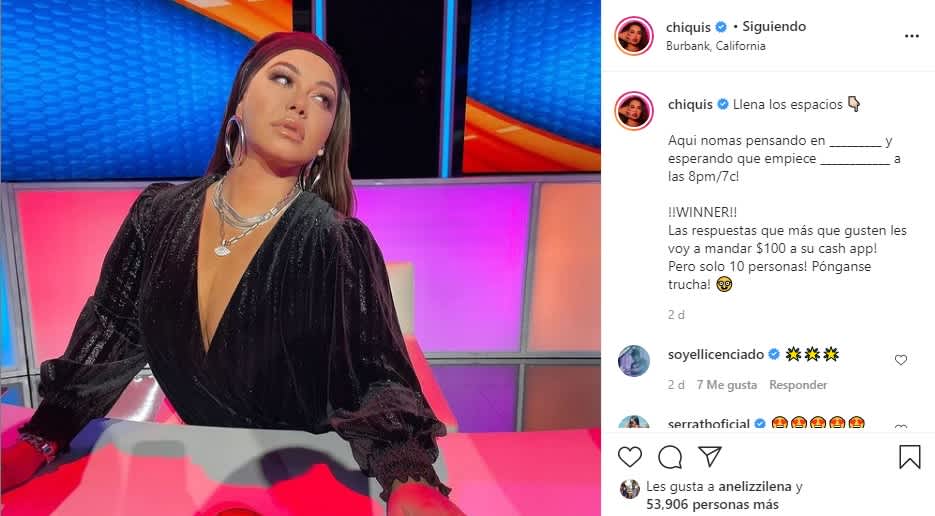Click the chiquis username in the caption

690,104
